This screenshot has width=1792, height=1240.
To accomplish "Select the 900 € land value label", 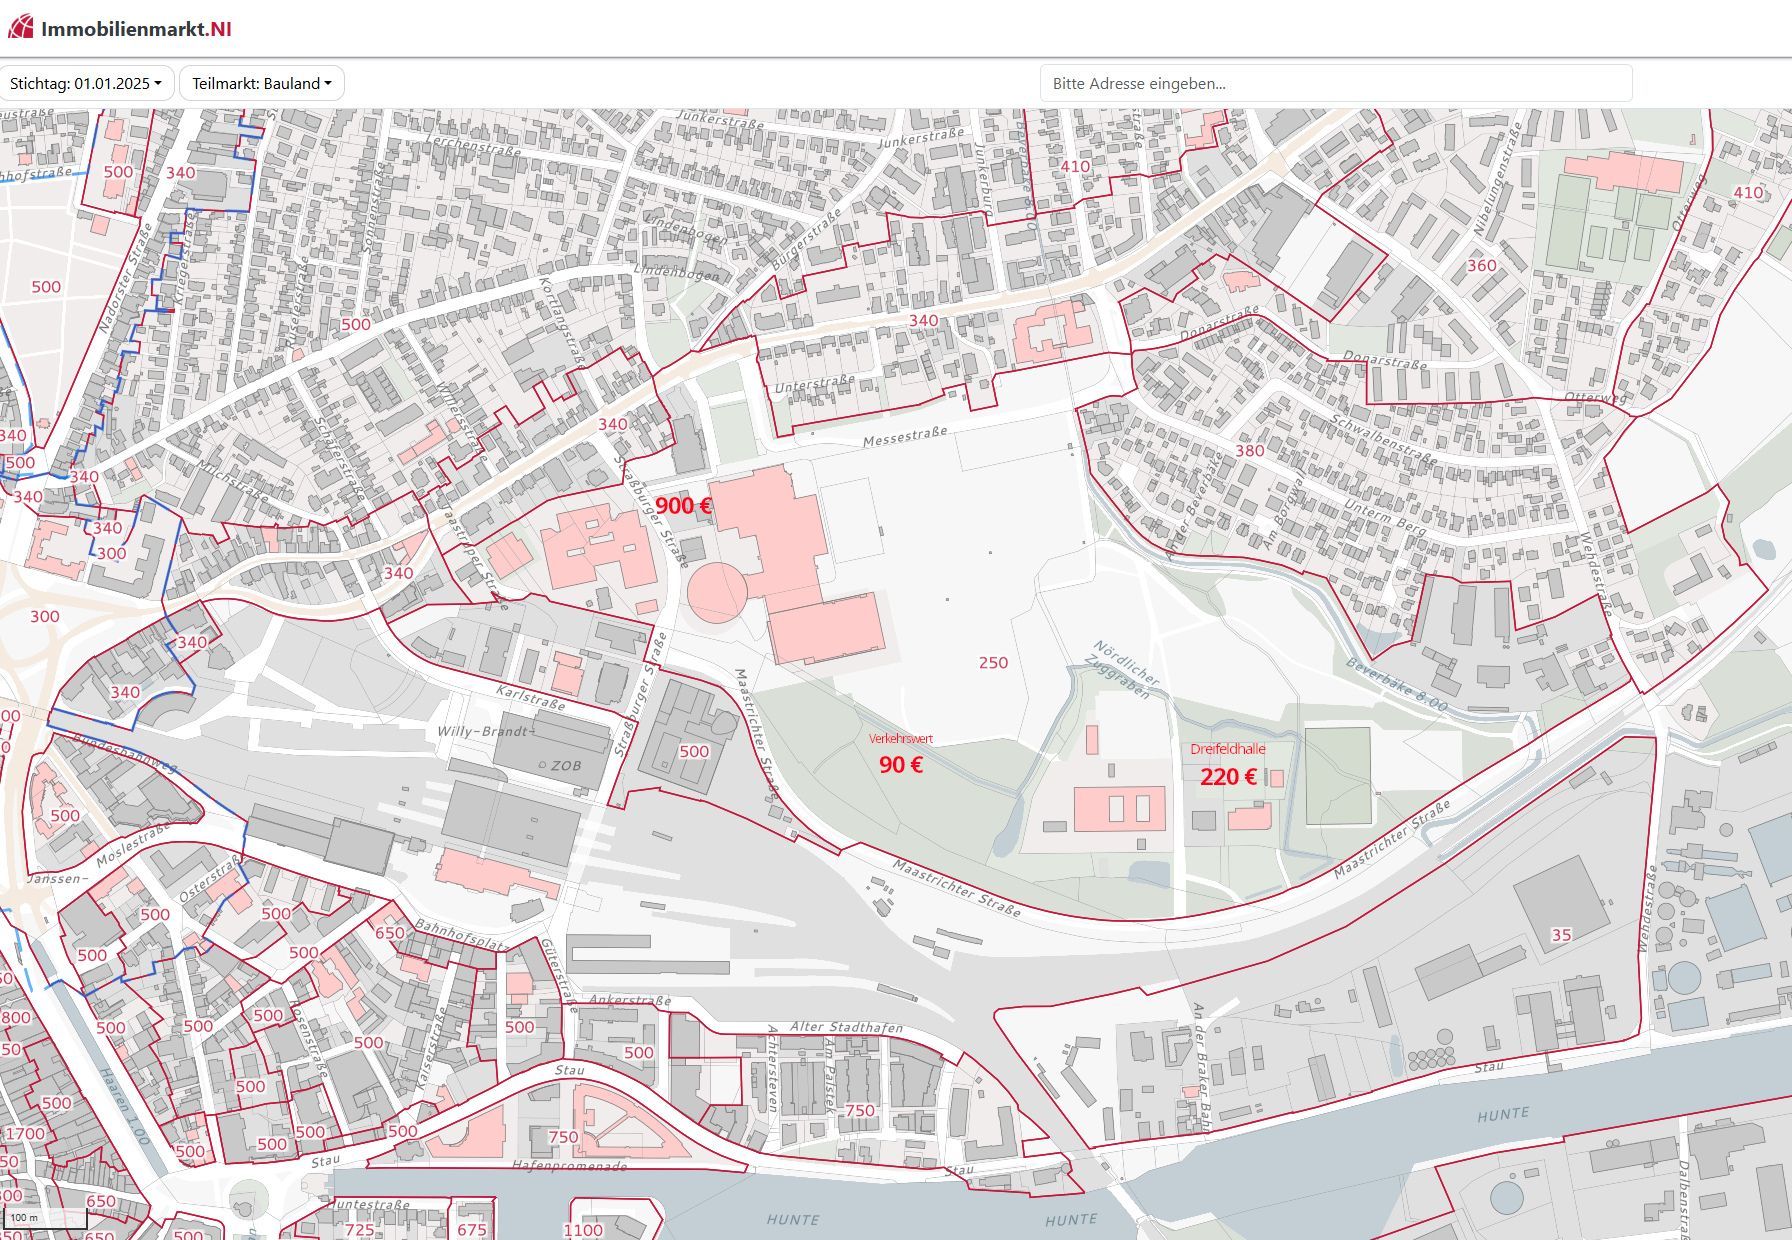I will [x=684, y=506].
